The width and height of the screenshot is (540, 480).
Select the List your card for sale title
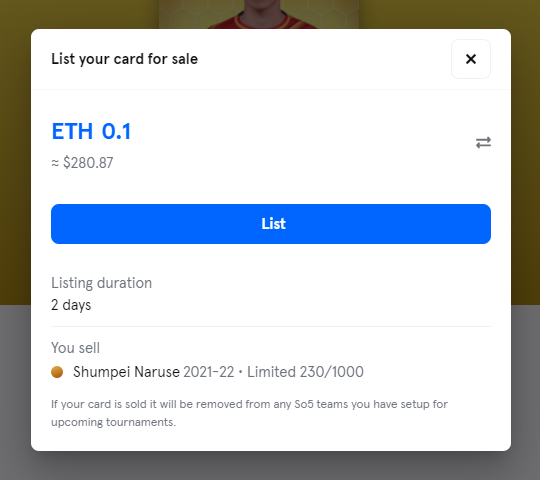[125, 59]
